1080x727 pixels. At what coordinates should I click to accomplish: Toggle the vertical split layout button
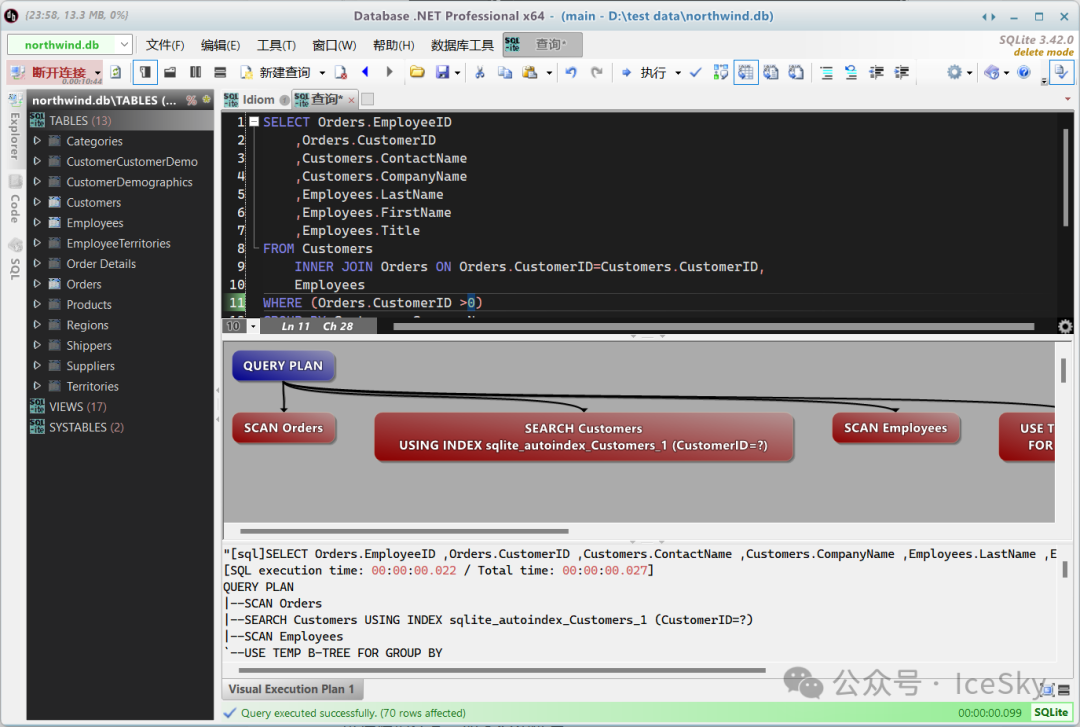[x=195, y=72]
